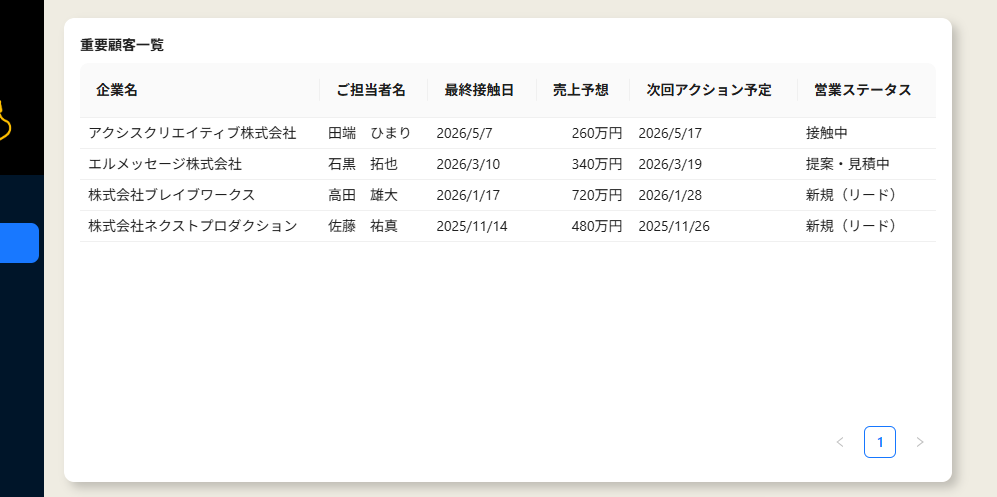Screen dimensions: 997x497
Task: Click the 営業ステータス column header
Action: 862,90
